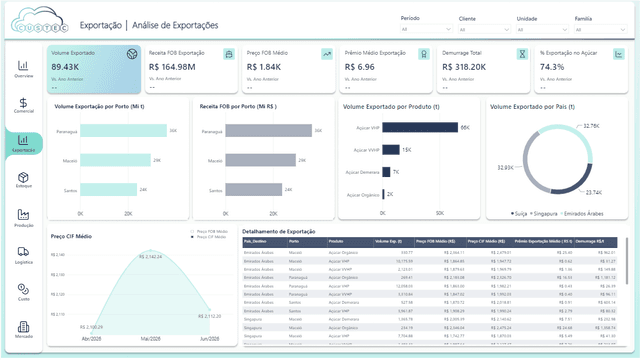The height and width of the screenshot is (360, 640).
Task: Sort by Demurrage R$/t column header
Action: coord(596,242)
